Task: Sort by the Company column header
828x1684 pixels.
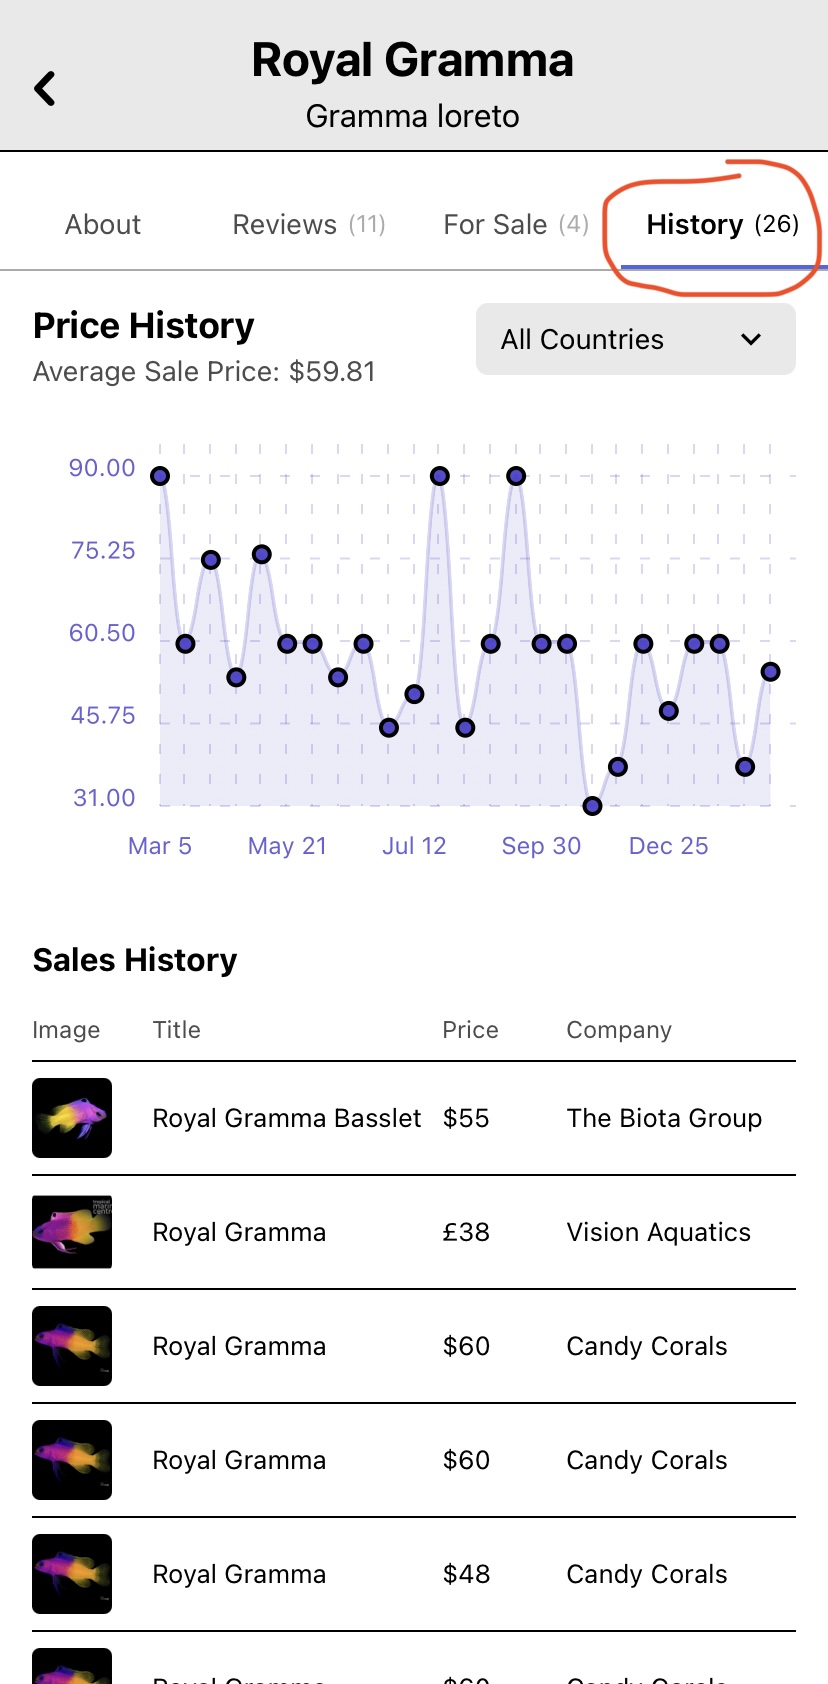Action: [x=619, y=1030]
